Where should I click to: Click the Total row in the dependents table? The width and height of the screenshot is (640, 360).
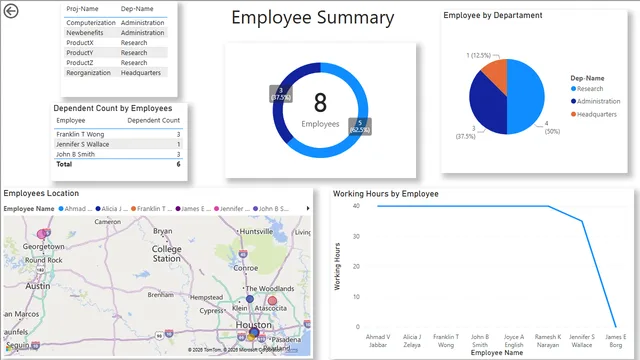pos(118,164)
